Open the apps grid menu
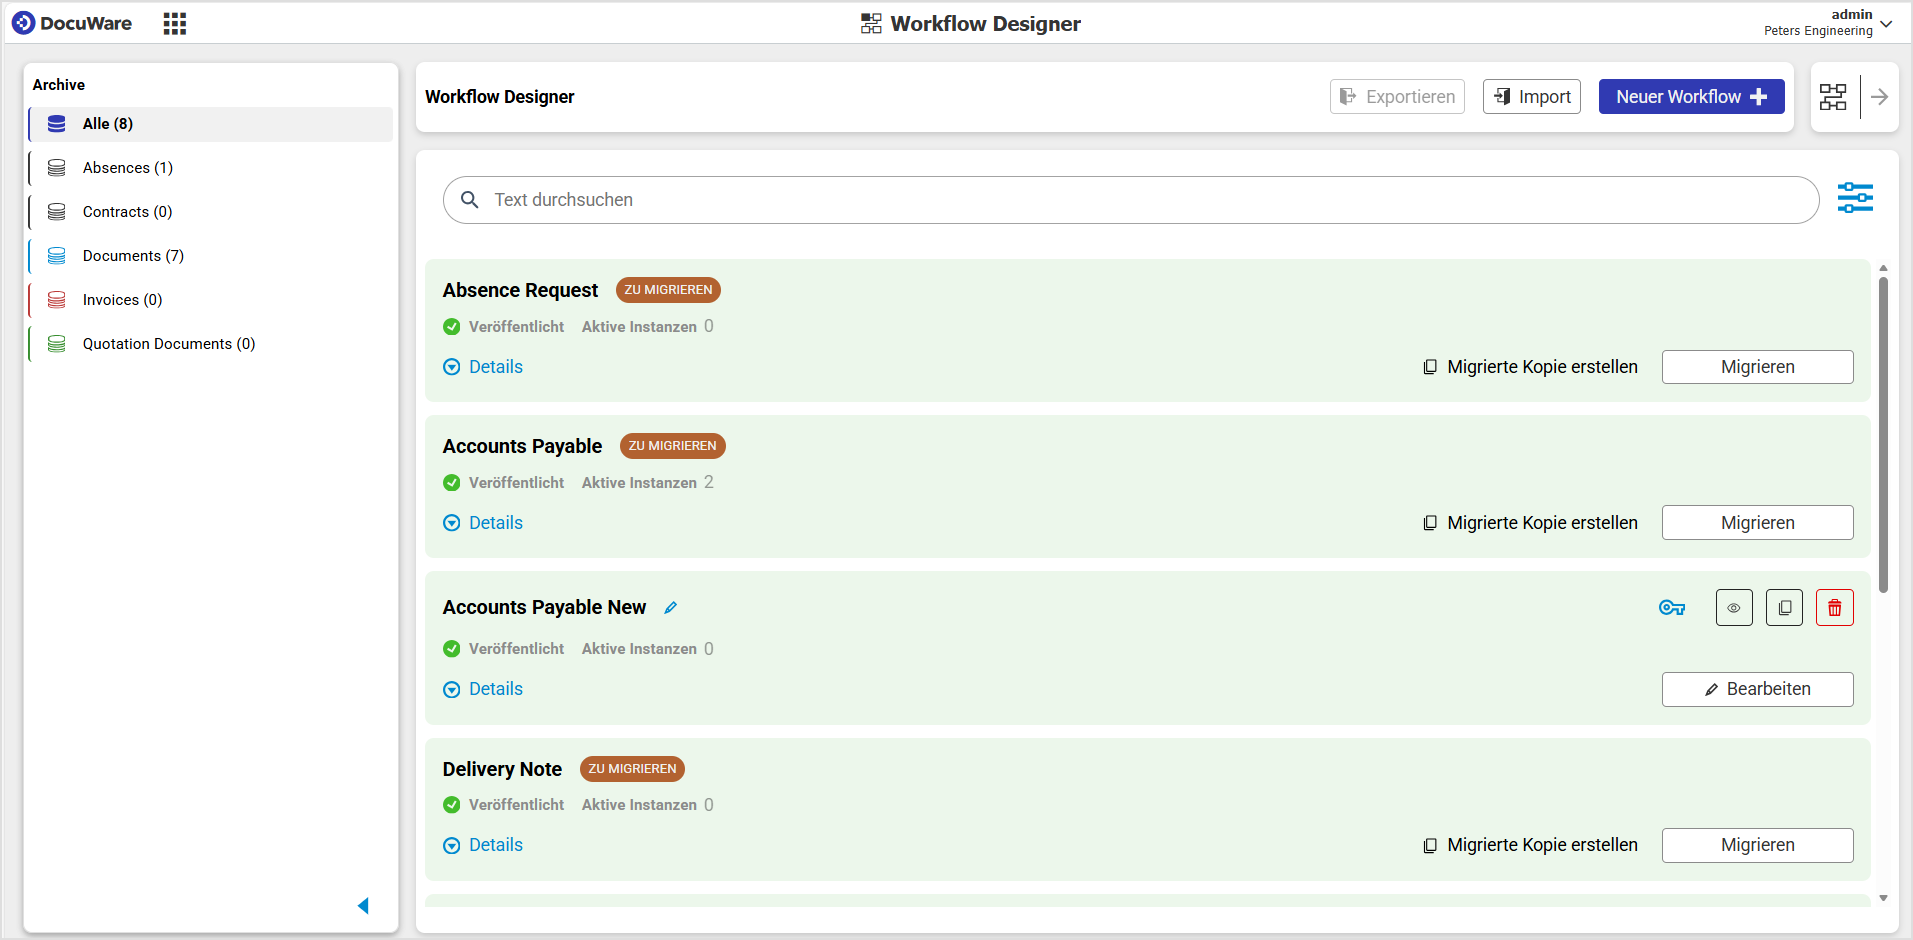The image size is (1913, 940). click(174, 23)
